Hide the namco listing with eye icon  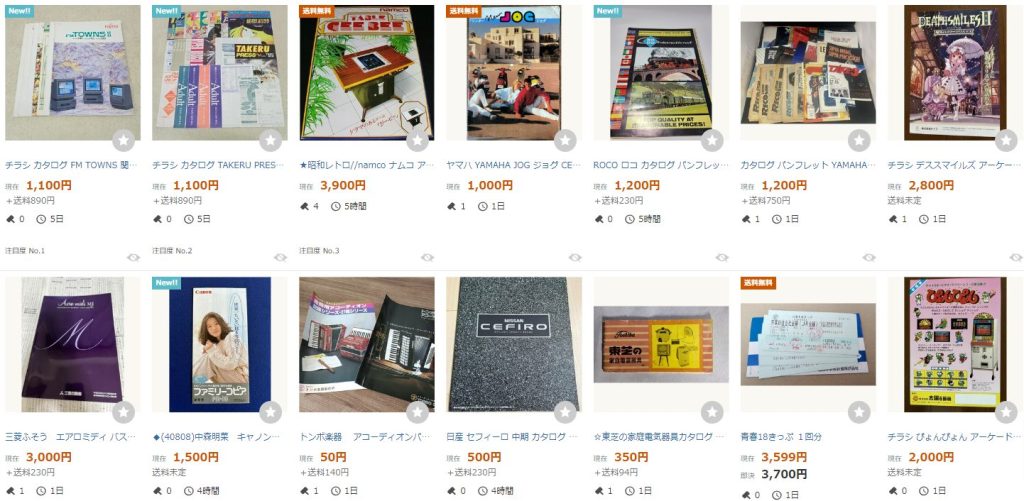pos(428,257)
